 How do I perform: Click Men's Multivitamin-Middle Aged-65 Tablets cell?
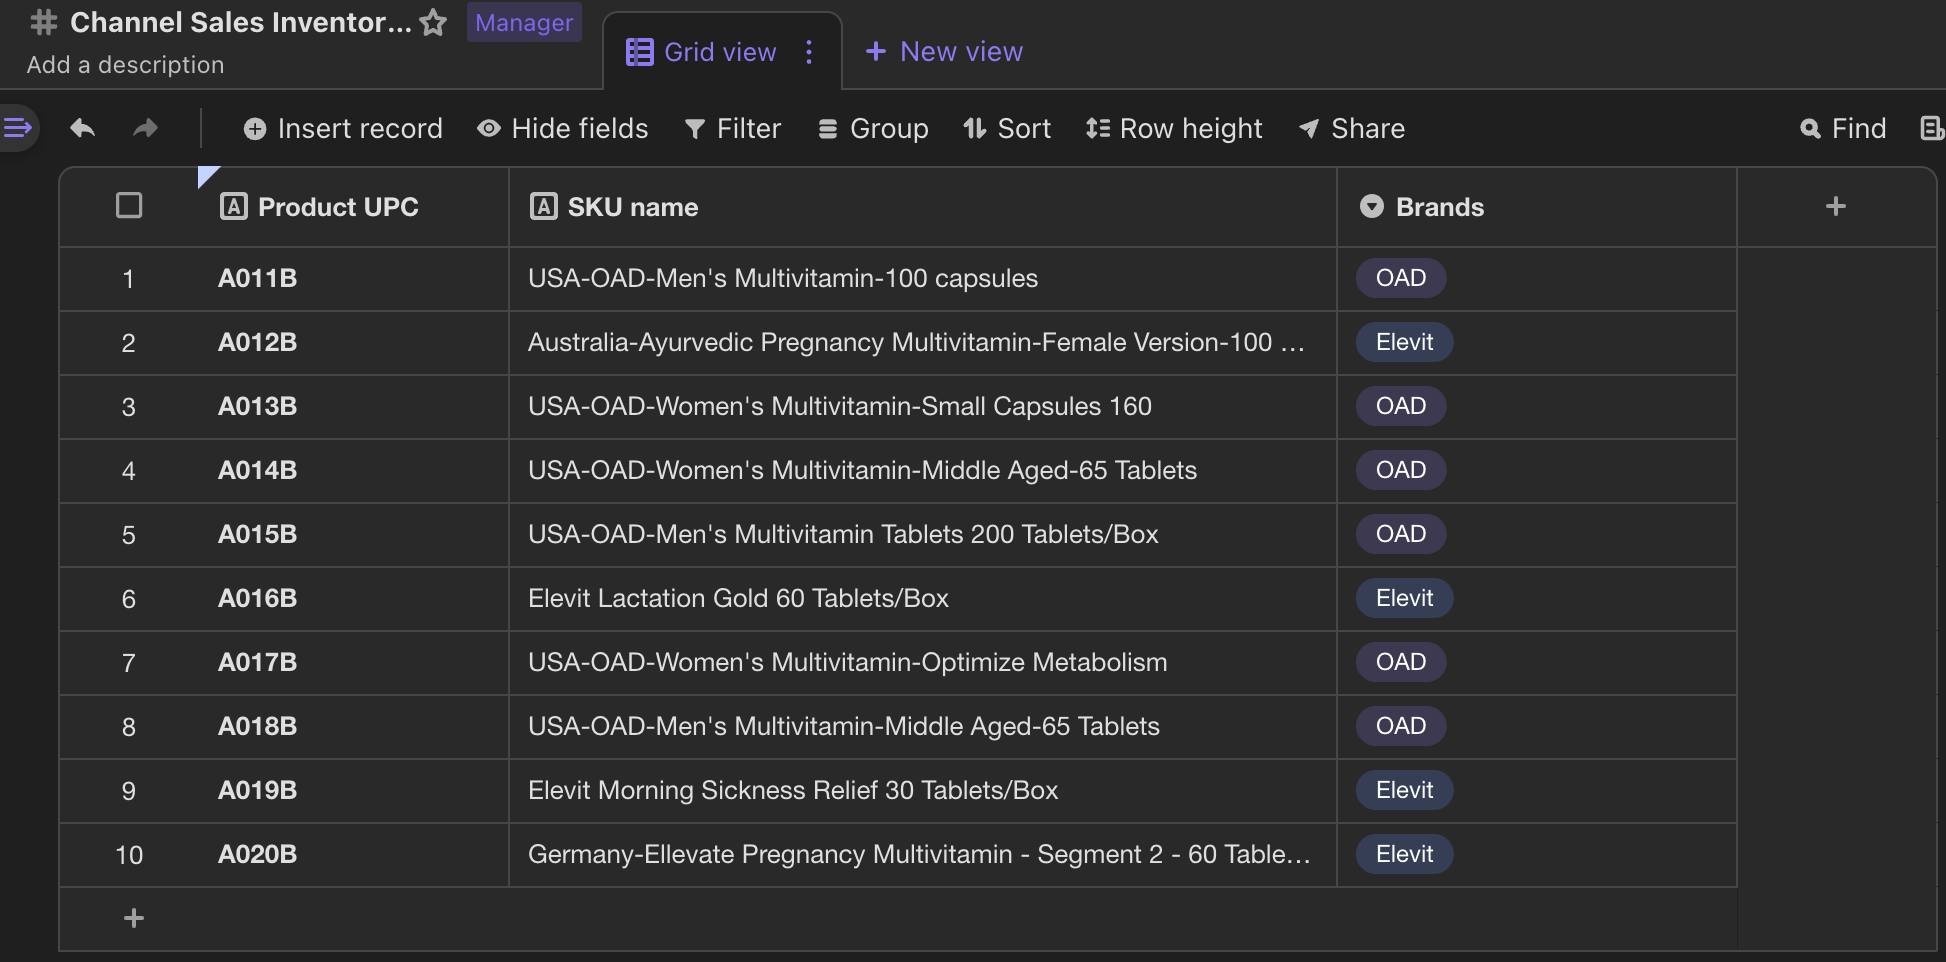point(923,727)
